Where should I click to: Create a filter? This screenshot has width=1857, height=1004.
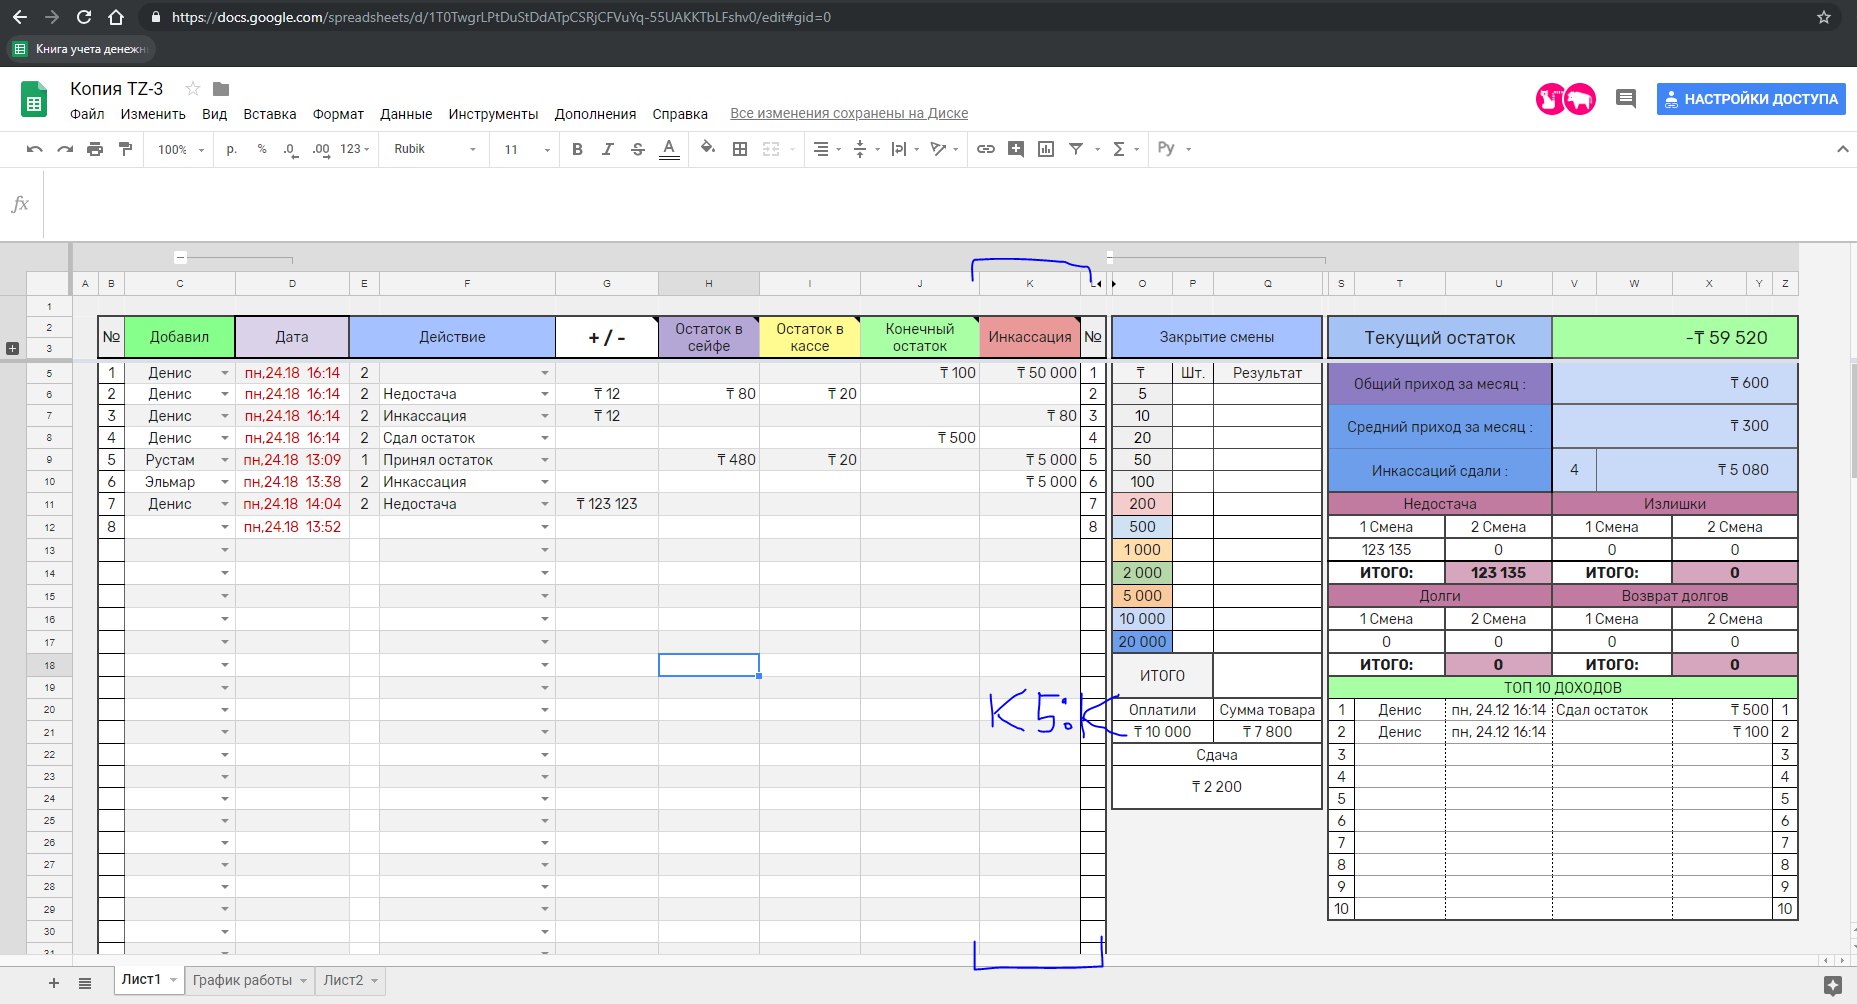[x=1076, y=149]
